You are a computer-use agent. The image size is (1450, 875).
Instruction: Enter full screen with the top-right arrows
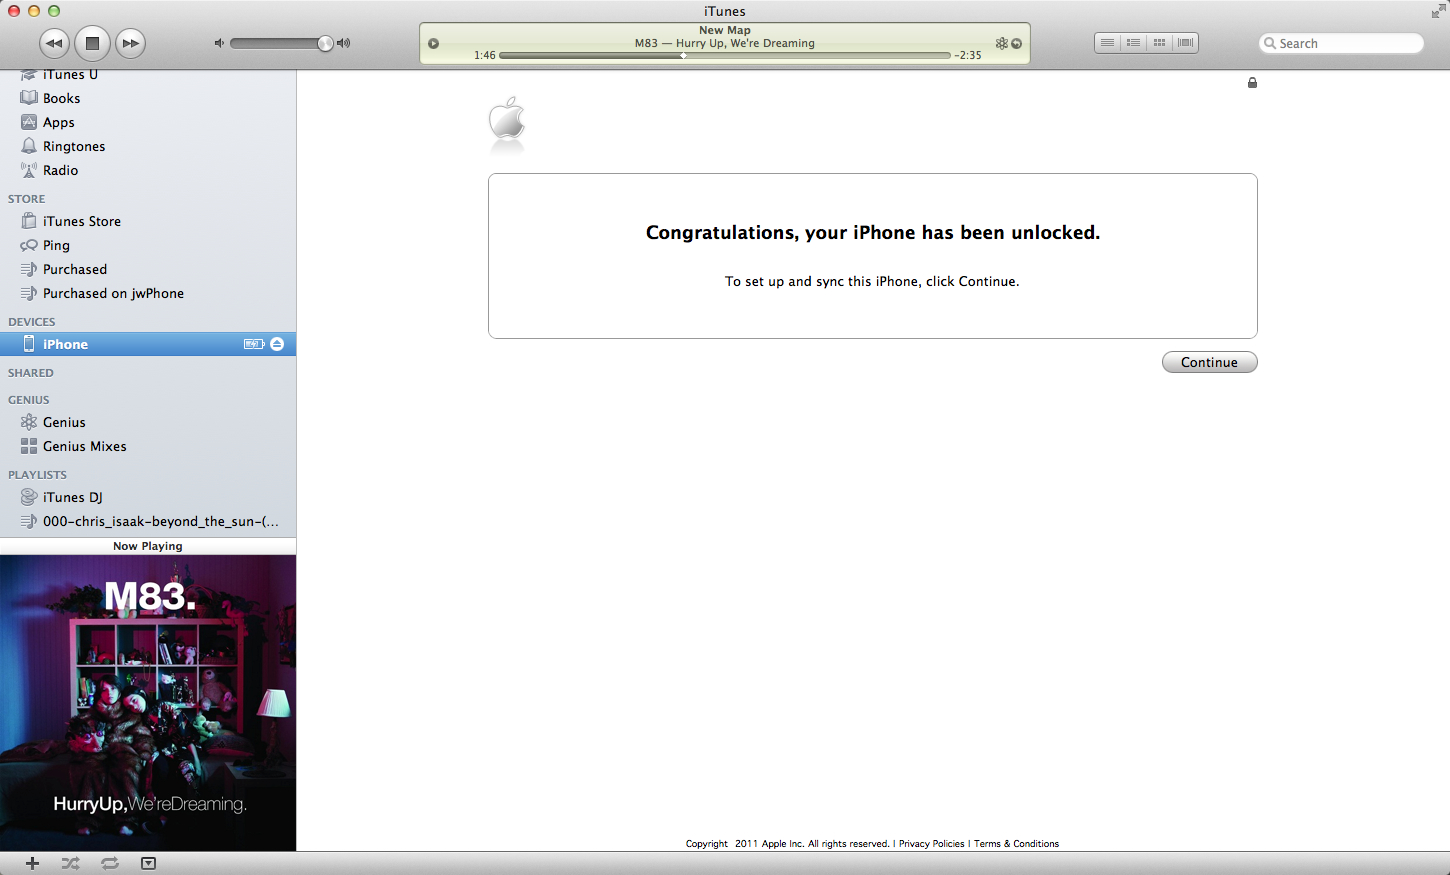coord(1438,11)
